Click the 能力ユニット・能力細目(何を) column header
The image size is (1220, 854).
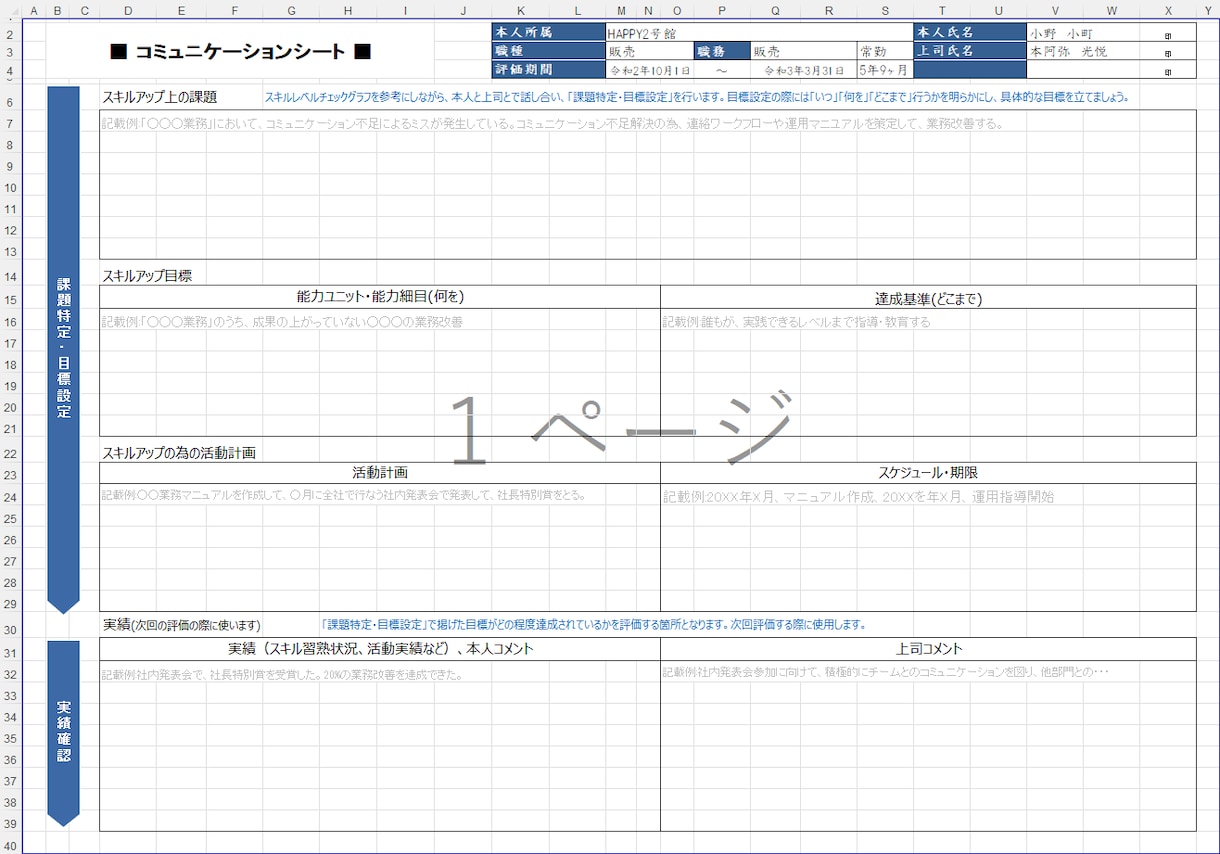coord(380,297)
